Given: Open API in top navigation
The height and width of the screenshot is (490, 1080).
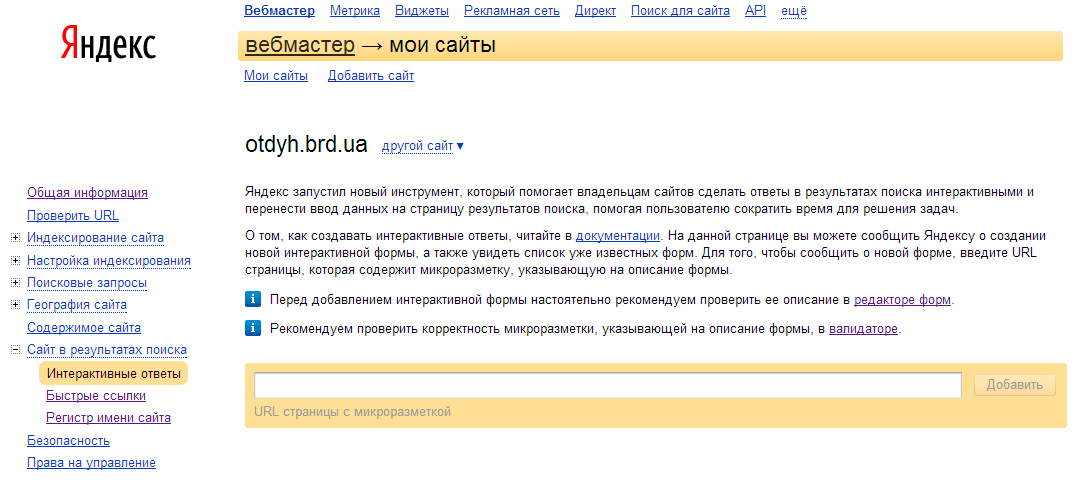Looking at the screenshot, I should coord(755,11).
